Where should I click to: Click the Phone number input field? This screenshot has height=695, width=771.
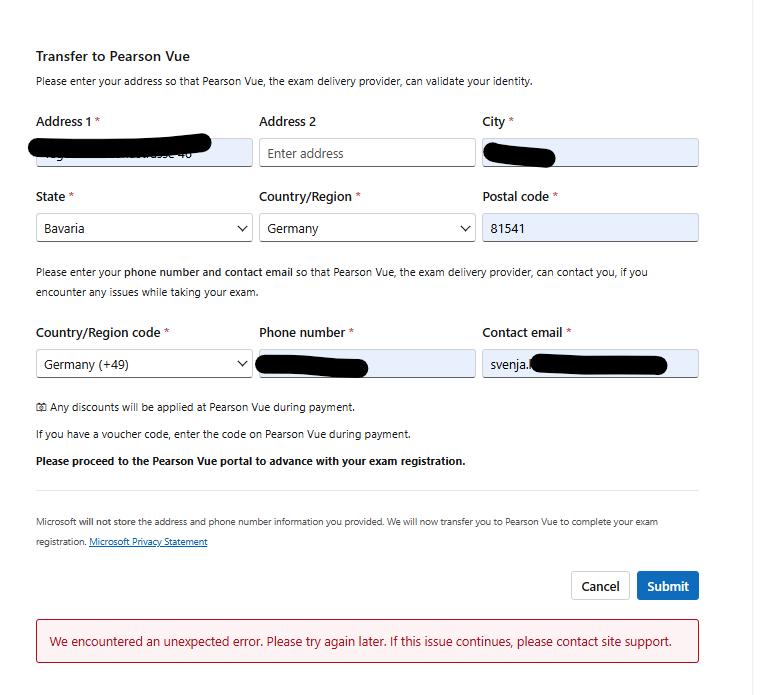pyautogui.click(x=367, y=364)
